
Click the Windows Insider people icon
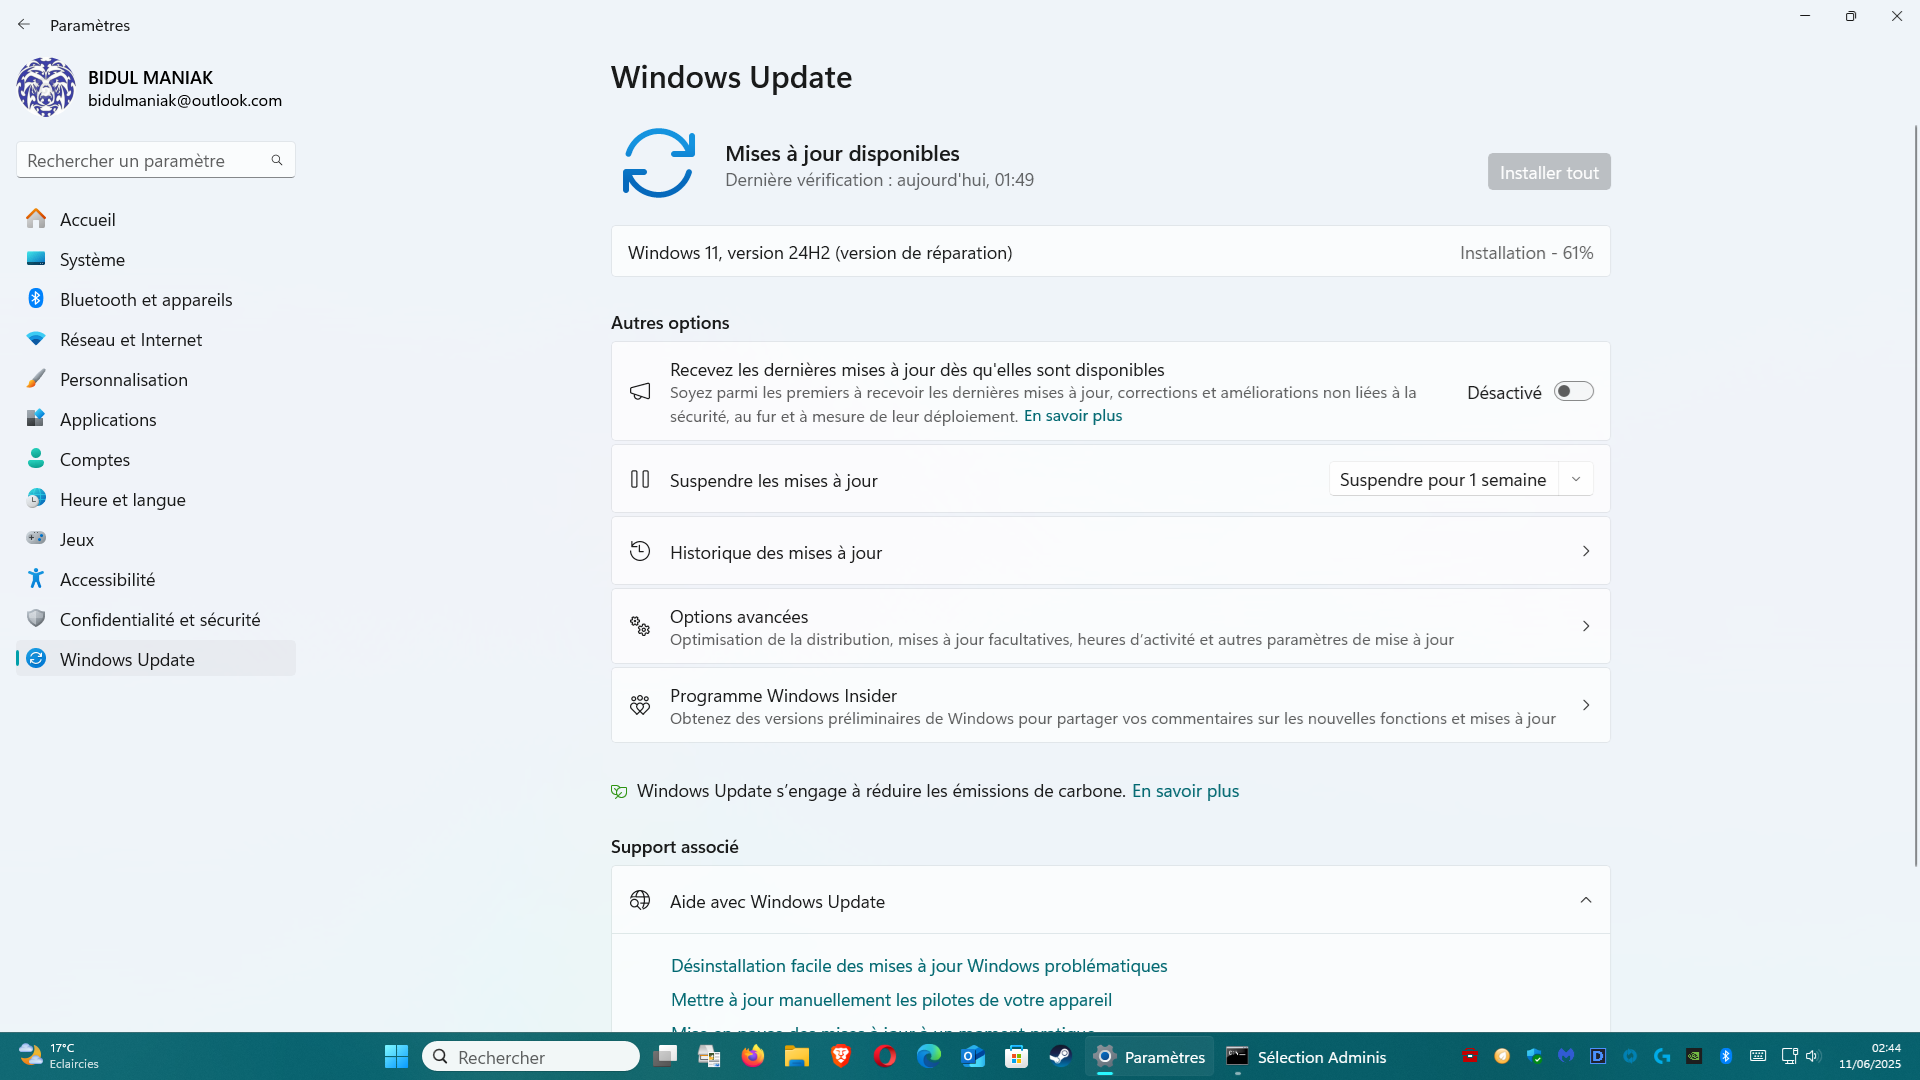640,705
